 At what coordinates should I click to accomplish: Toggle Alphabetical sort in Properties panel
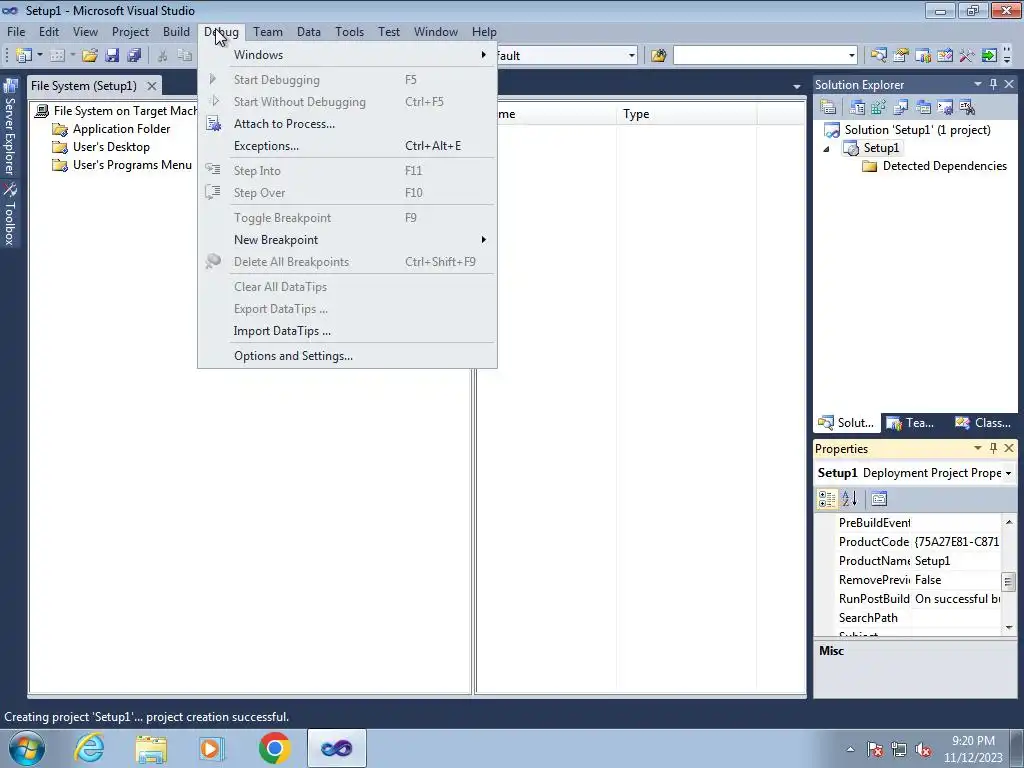(849, 499)
